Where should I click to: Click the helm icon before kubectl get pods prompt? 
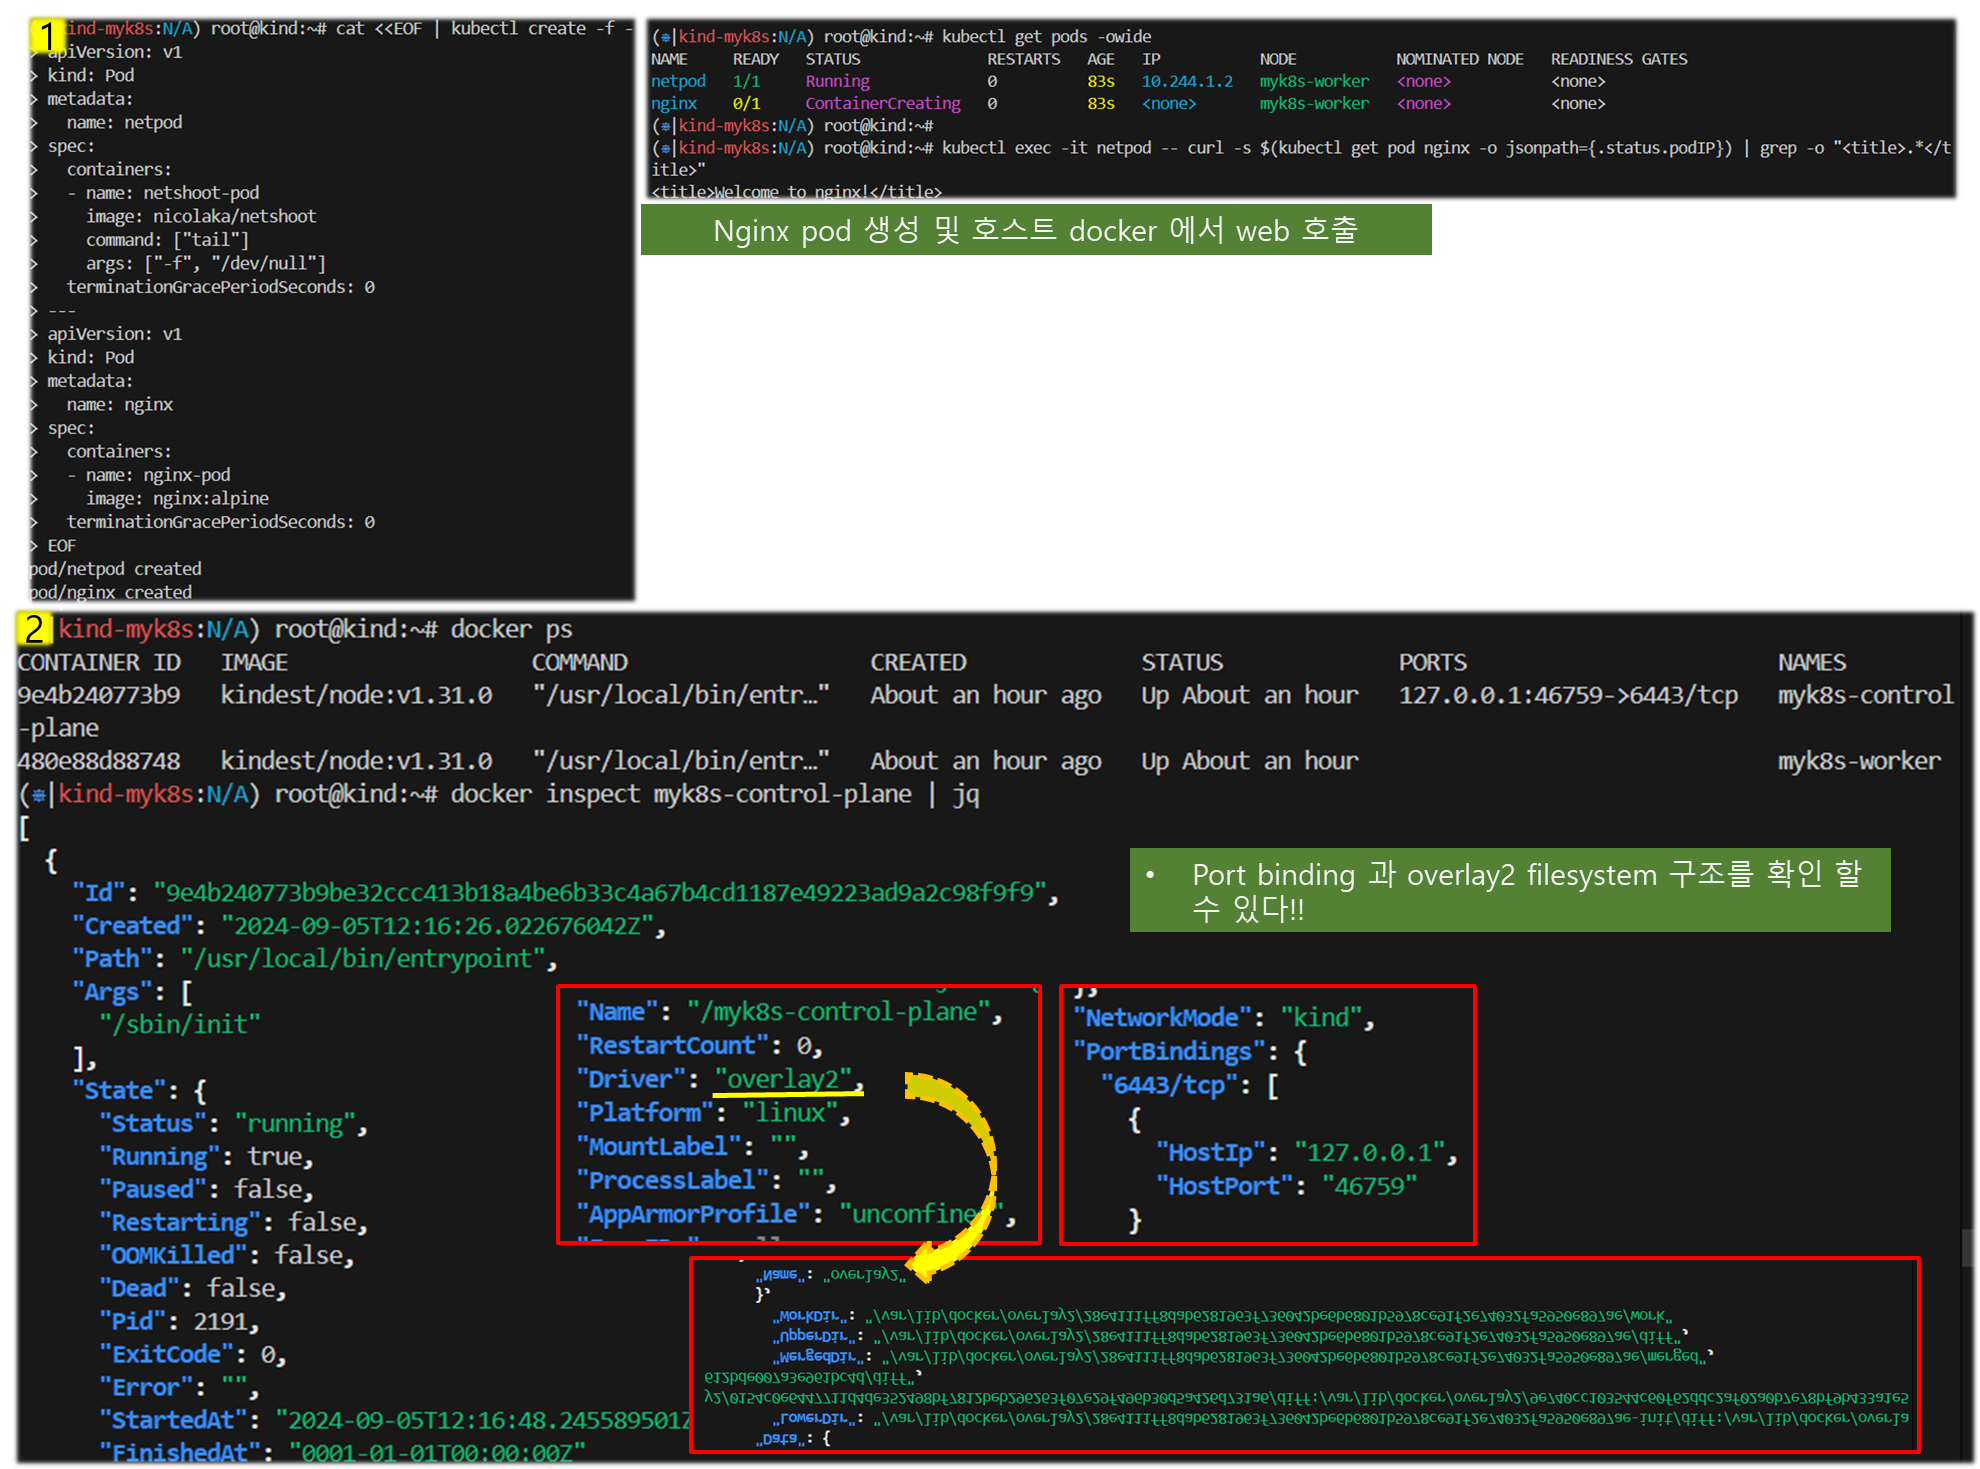(x=665, y=38)
